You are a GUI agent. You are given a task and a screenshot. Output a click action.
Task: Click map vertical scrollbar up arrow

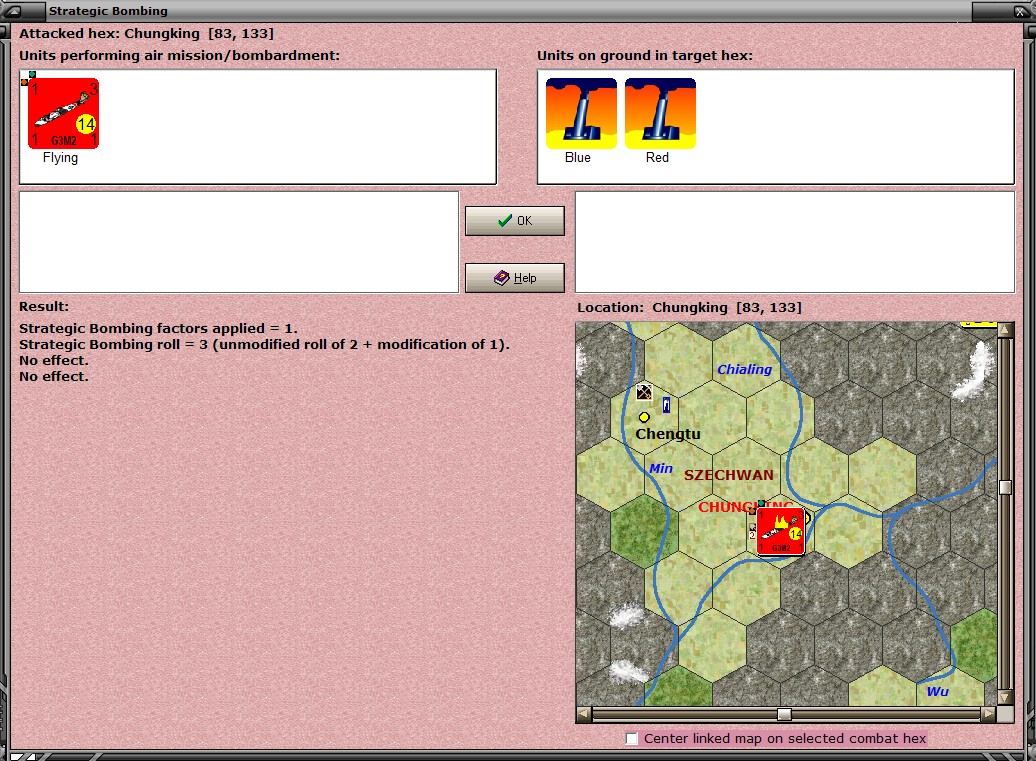pos(1005,330)
